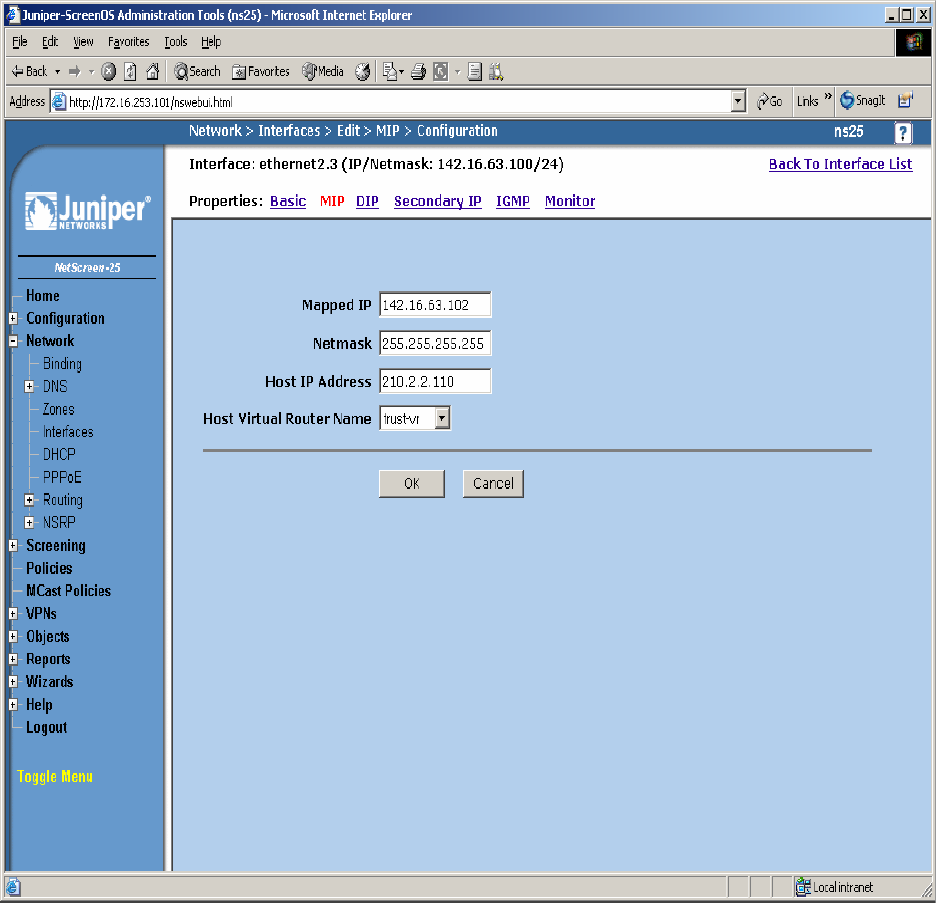Screen dimensions: 936x903
Task: Expand the Links toolbar chevron
Action: click(828, 96)
